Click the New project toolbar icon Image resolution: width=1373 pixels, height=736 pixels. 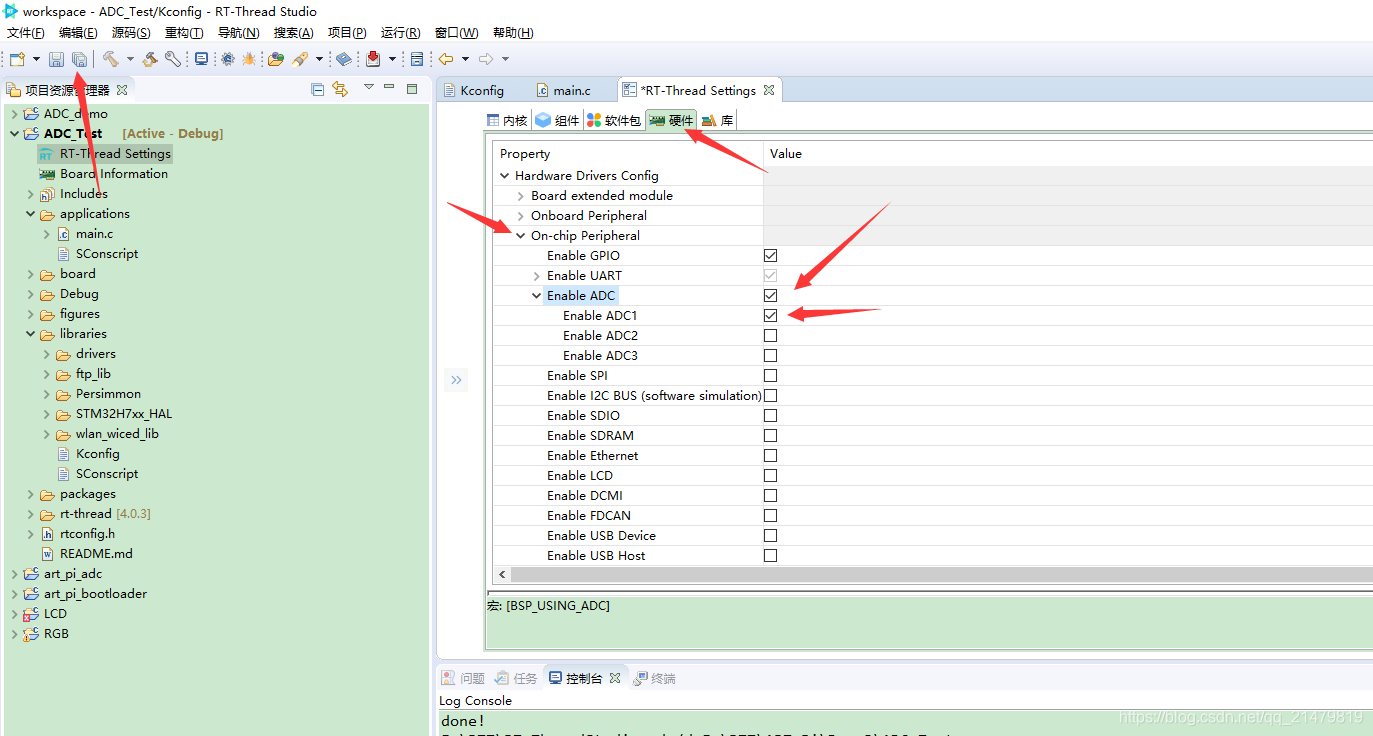[17, 59]
